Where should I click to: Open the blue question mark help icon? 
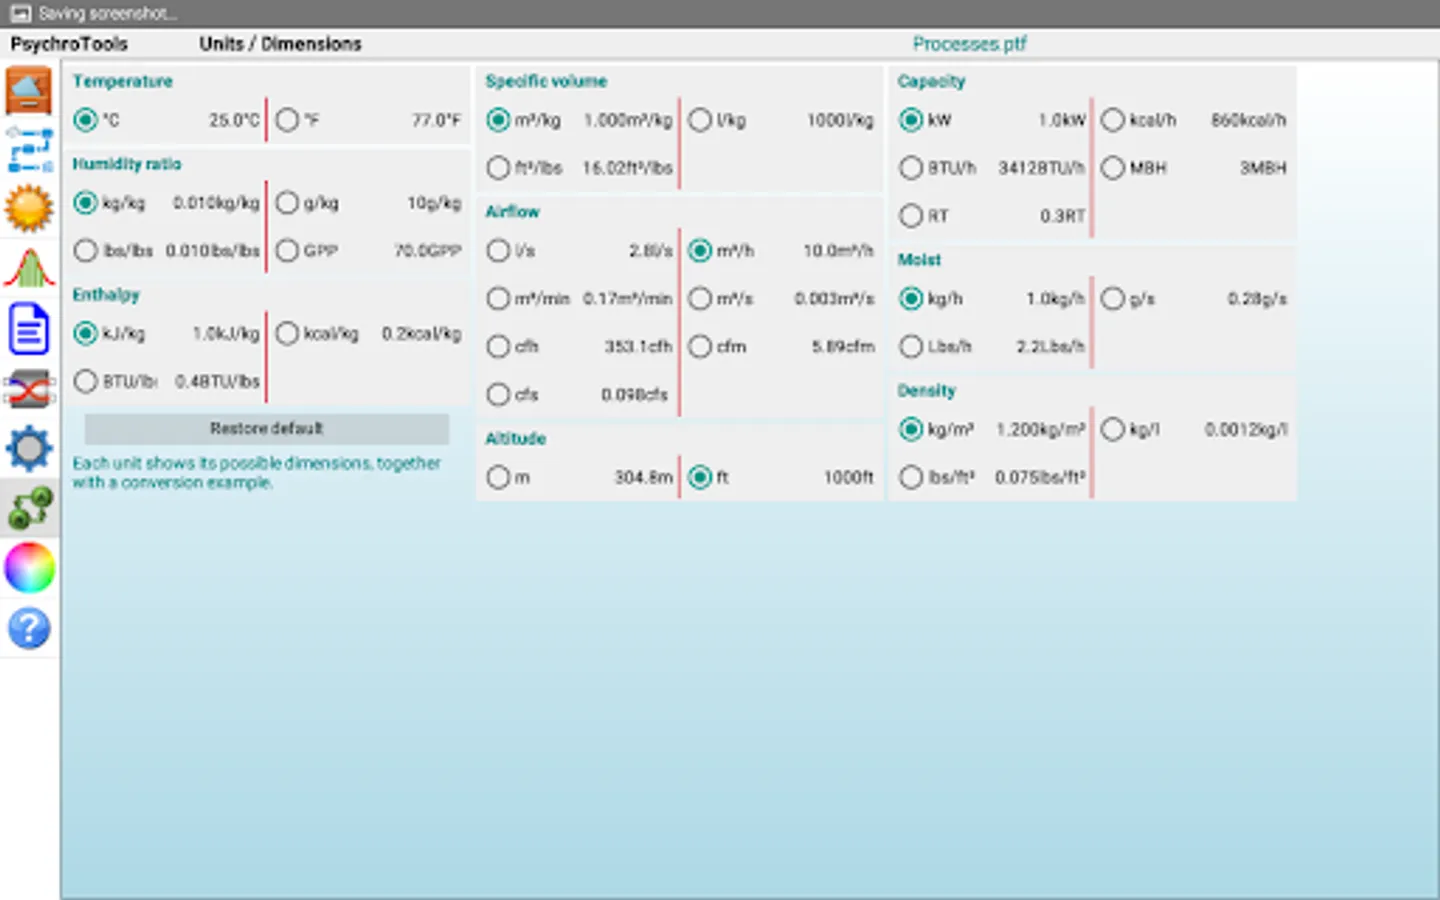coord(29,629)
